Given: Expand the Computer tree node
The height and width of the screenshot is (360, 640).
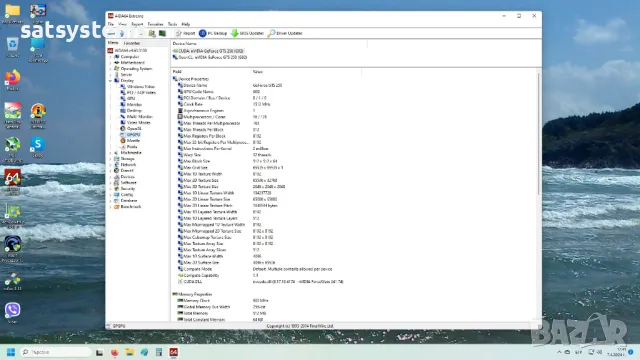Looking at the screenshot, I should coord(110,57).
